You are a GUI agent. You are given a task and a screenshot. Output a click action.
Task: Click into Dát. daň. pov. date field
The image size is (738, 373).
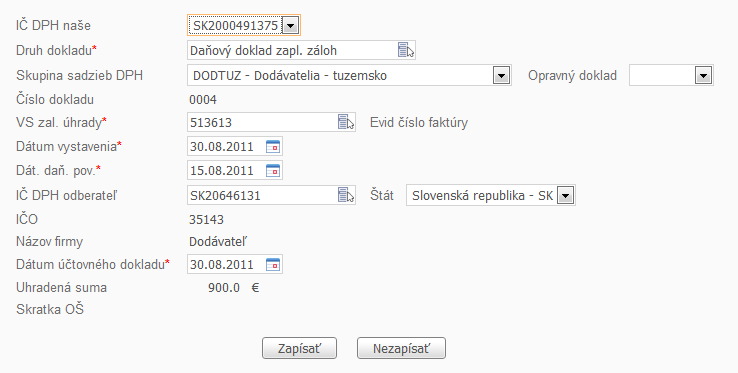226,170
